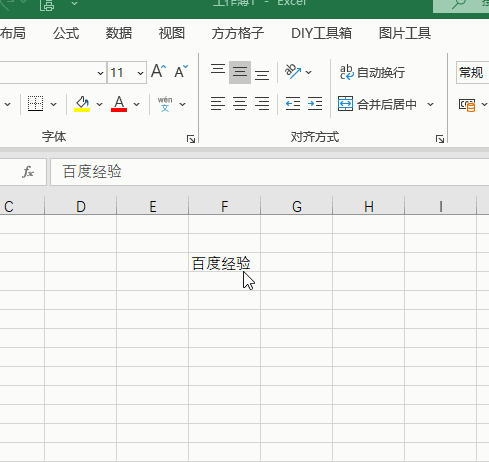Open the 方方格子 ribbon tab
This screenshot has height=462, width=489.
238,33
